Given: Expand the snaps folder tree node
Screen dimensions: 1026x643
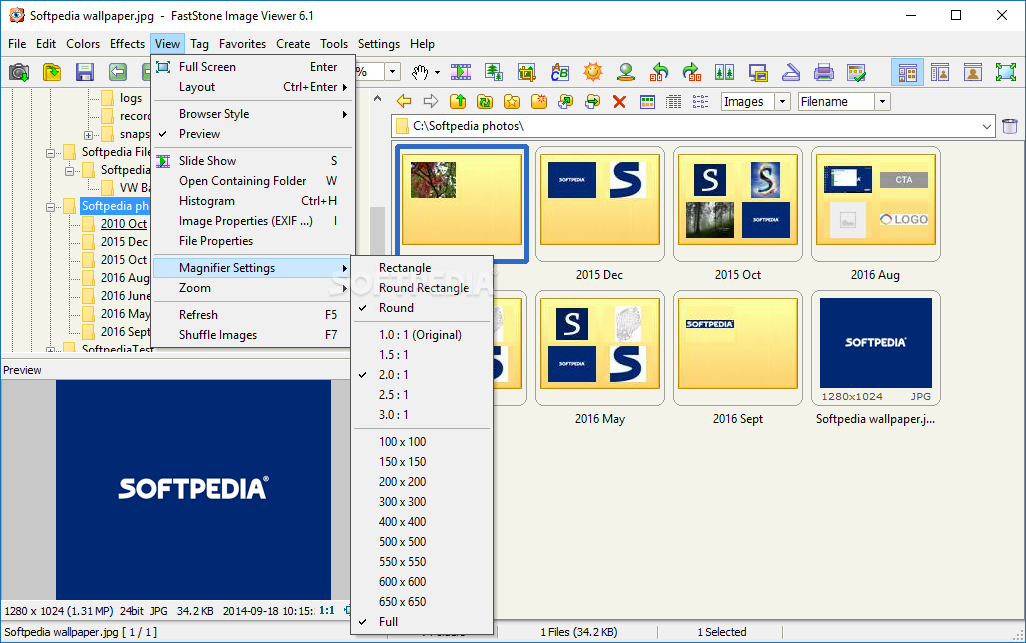Looking at the screenshot, I should [x=88, y=135].
